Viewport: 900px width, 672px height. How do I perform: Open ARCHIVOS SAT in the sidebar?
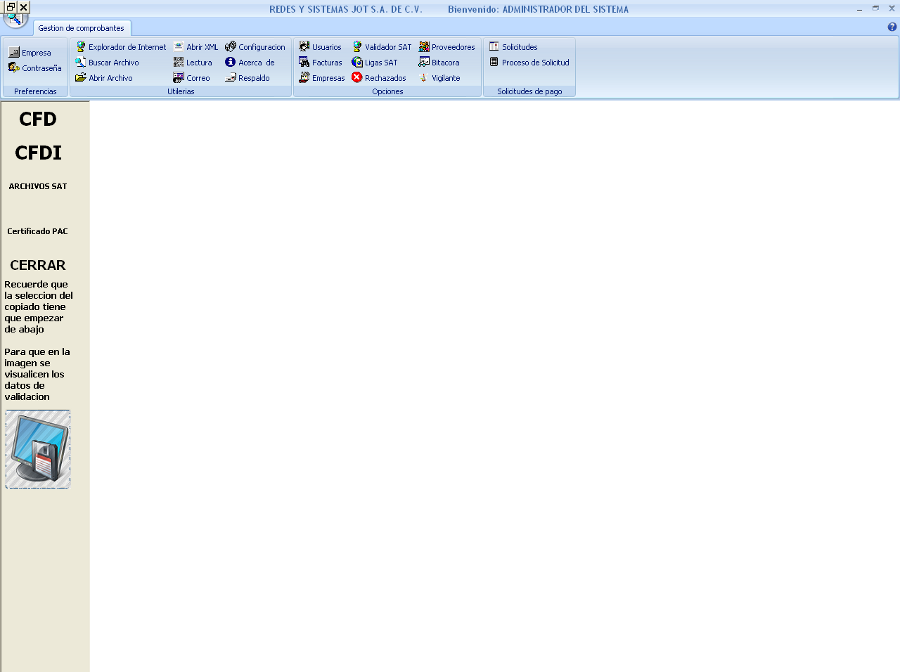38,186
